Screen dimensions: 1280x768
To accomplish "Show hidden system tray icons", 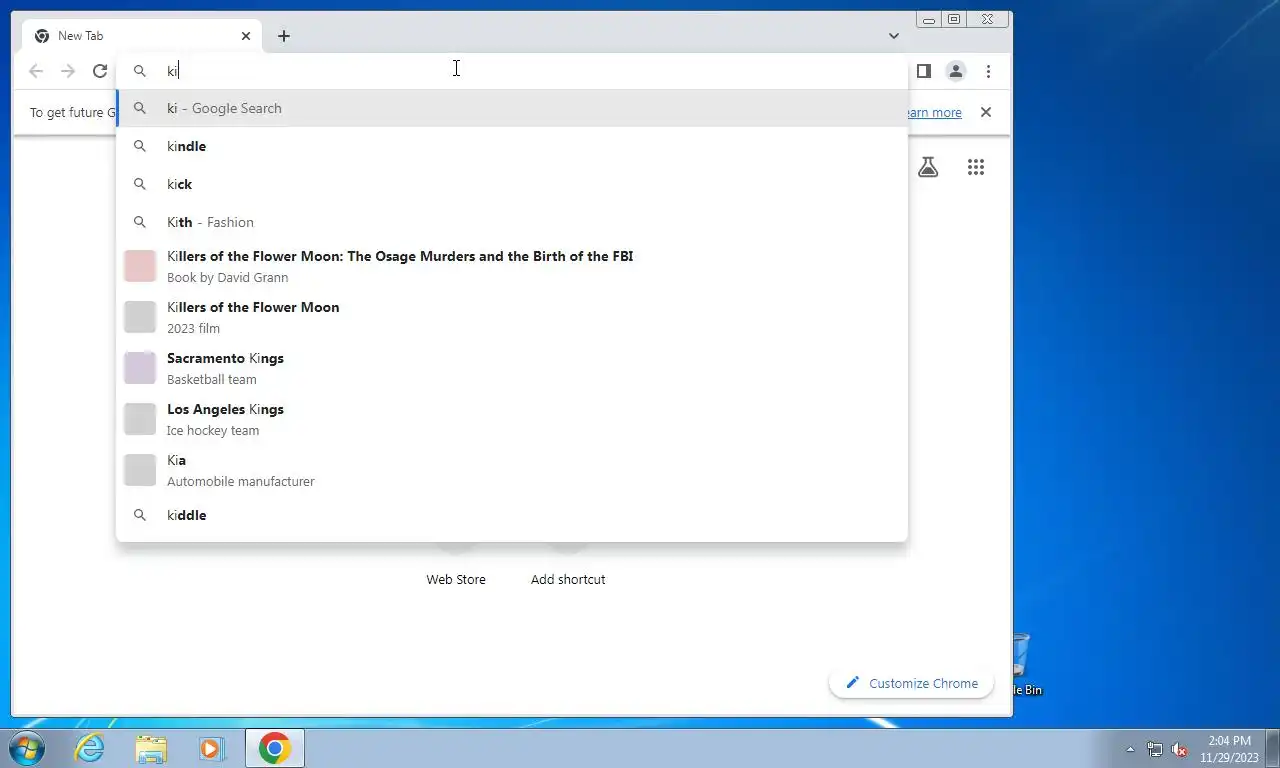I will [x=1130, y=749].
